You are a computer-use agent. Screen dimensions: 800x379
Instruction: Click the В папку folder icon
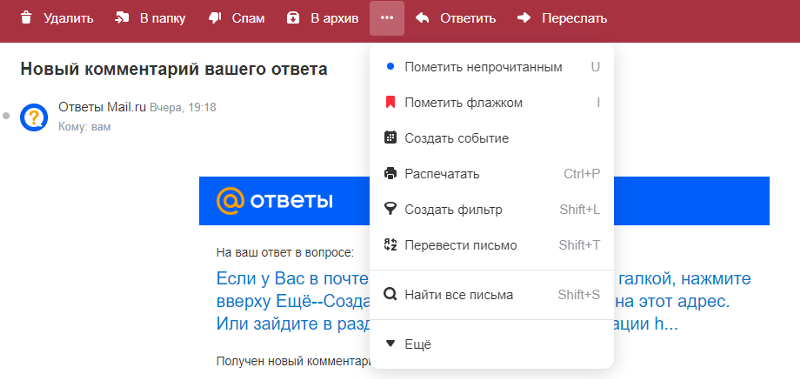tap(122, 18)
